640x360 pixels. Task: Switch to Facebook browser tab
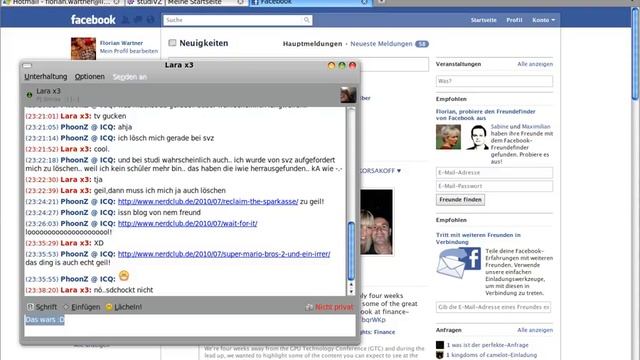pos(310,2)
